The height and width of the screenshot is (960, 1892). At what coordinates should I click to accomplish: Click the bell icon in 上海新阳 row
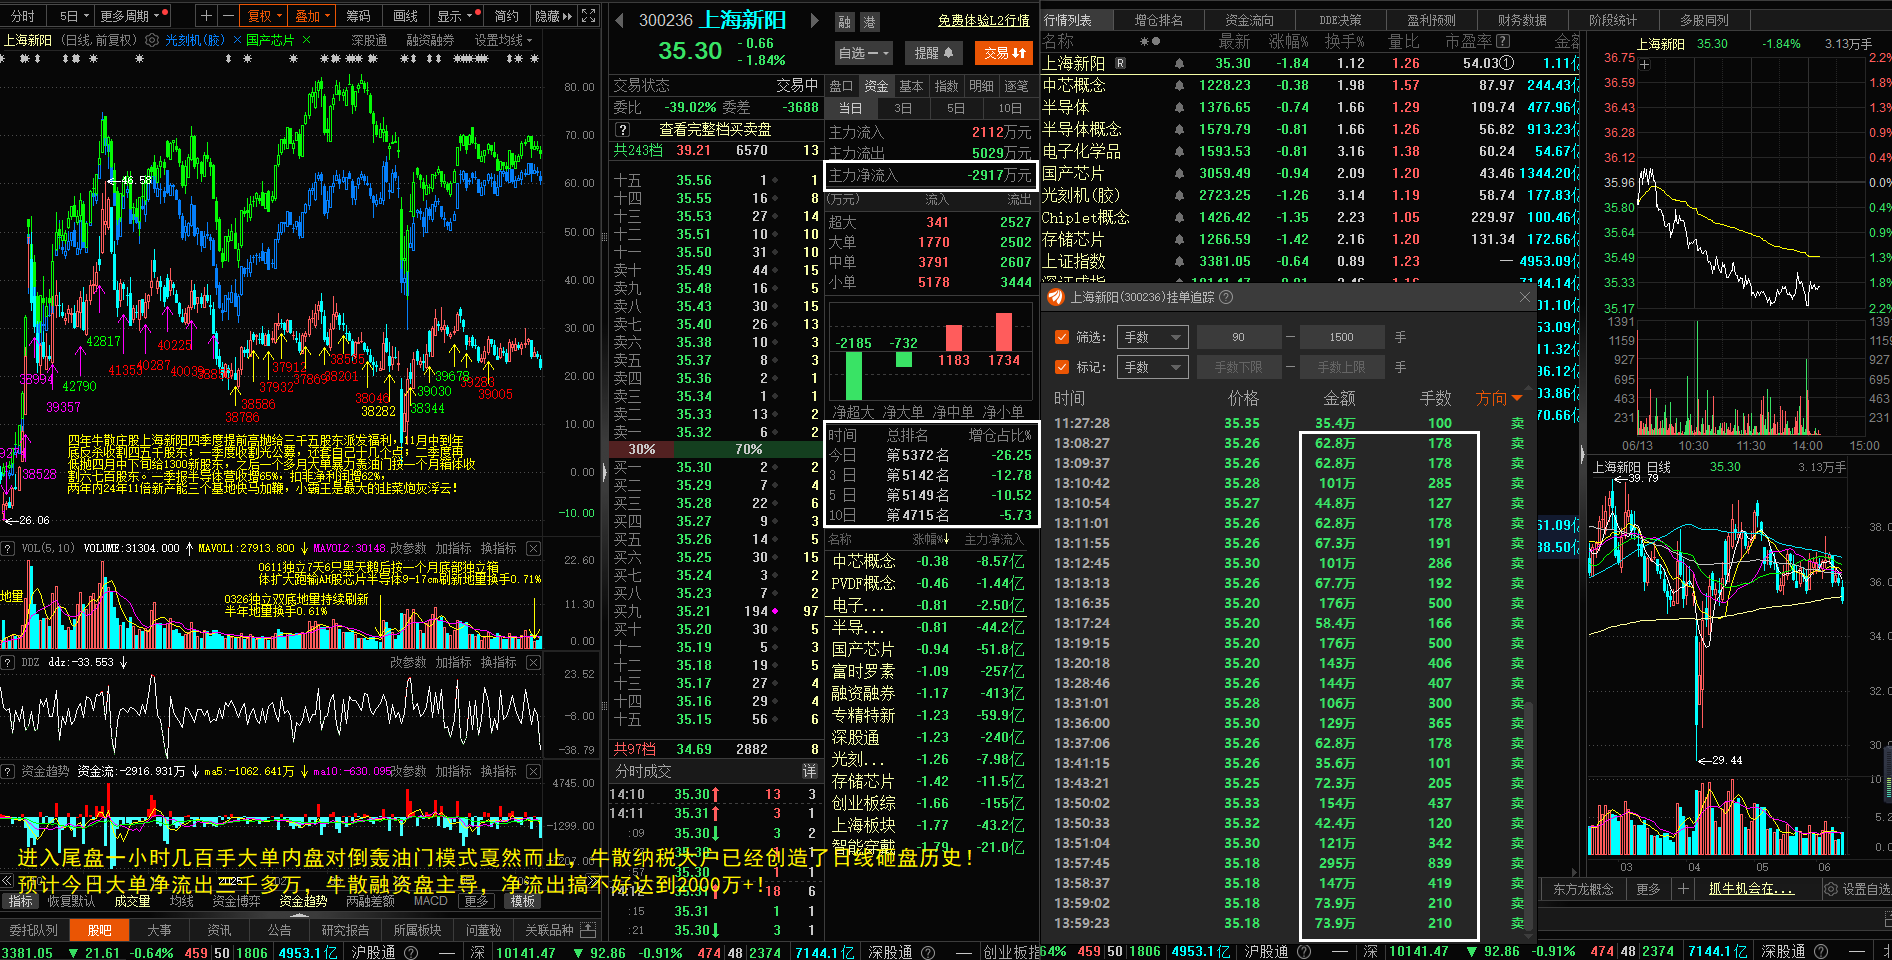pyautogui.click(x=1179, y=63)
